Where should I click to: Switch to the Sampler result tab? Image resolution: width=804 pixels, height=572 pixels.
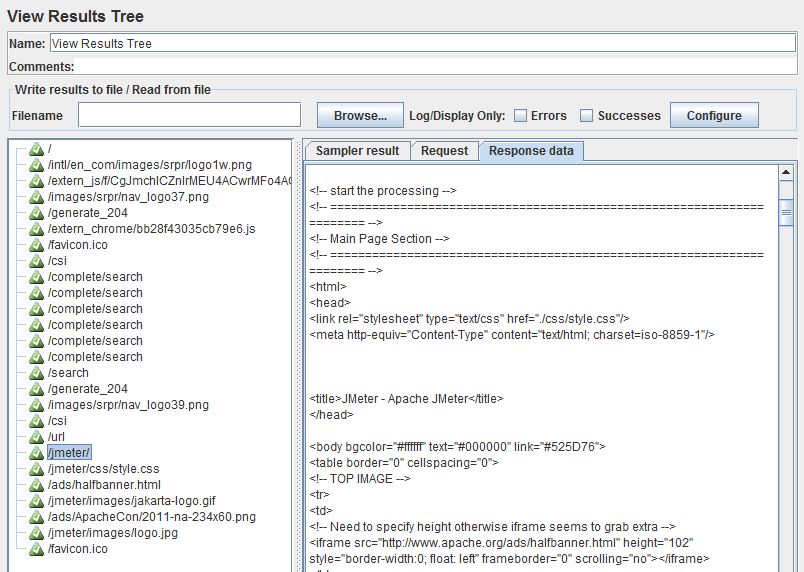(x=357, y=151)
